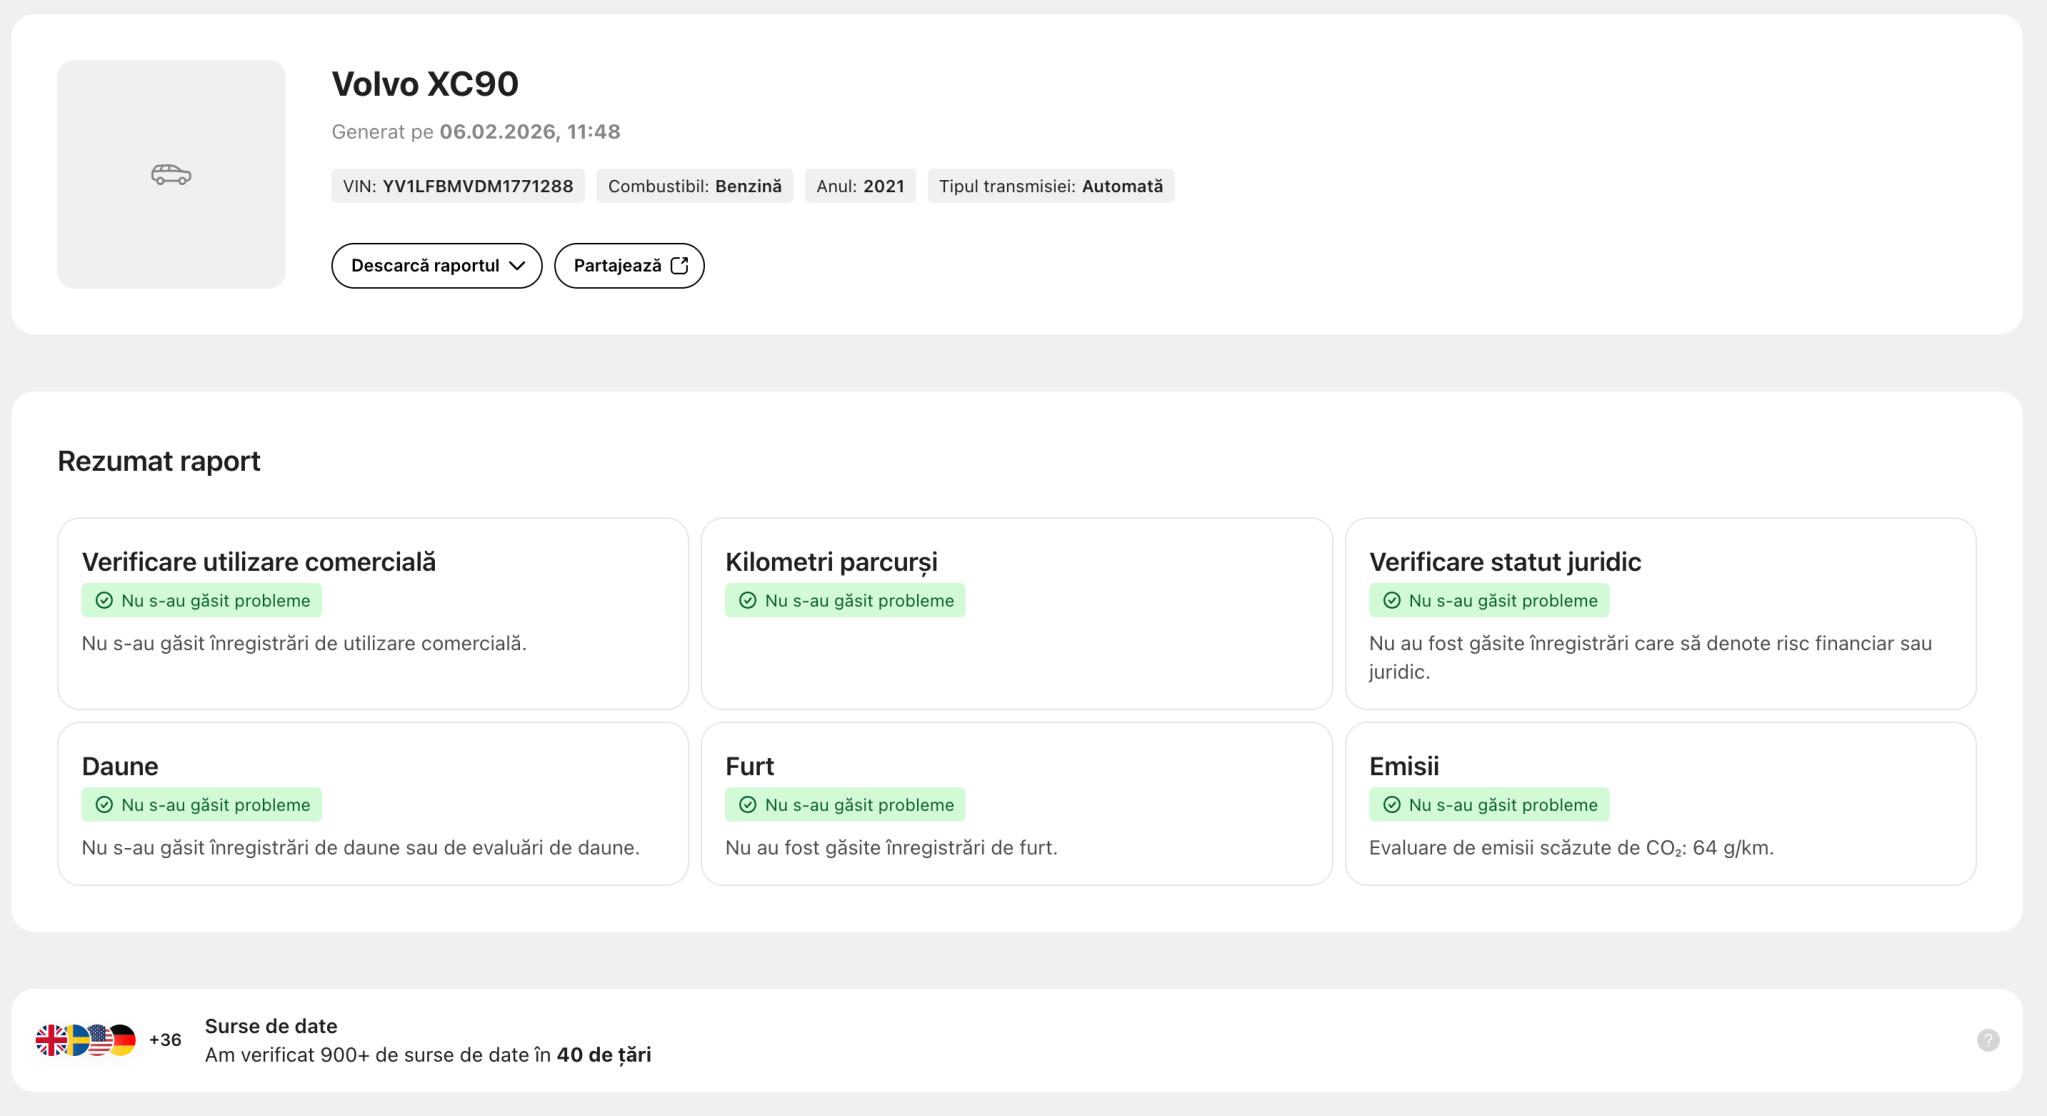Click check icon under Verificare utilizare comercială
This screenshot has height=1116, width=2047.
[104, 601]
